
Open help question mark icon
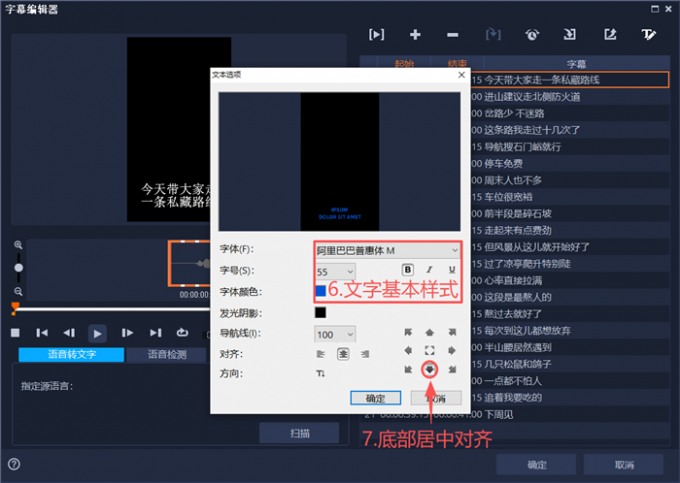14,464
